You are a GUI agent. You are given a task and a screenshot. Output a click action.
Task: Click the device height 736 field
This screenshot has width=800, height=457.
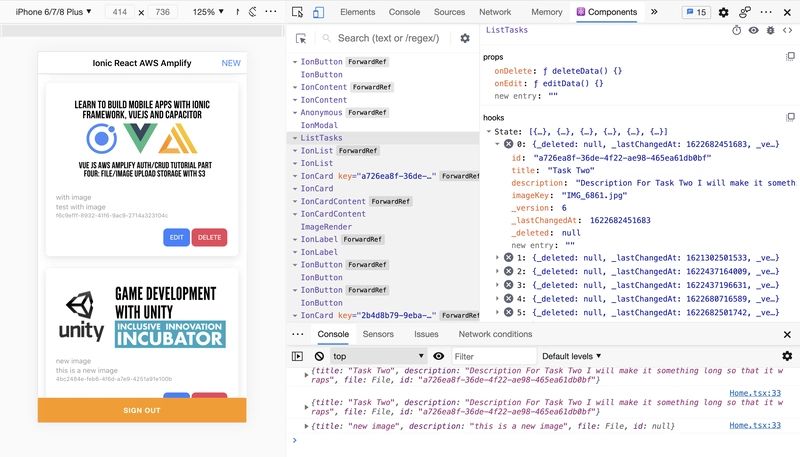click(x=163, y=12)
